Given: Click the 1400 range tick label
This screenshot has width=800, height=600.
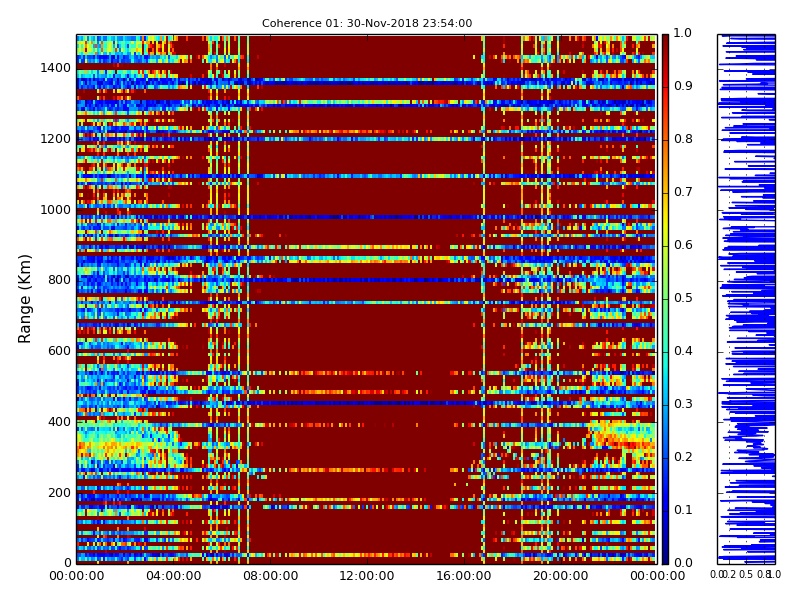Looking at the screenshot, I should (x=56, y=68).
